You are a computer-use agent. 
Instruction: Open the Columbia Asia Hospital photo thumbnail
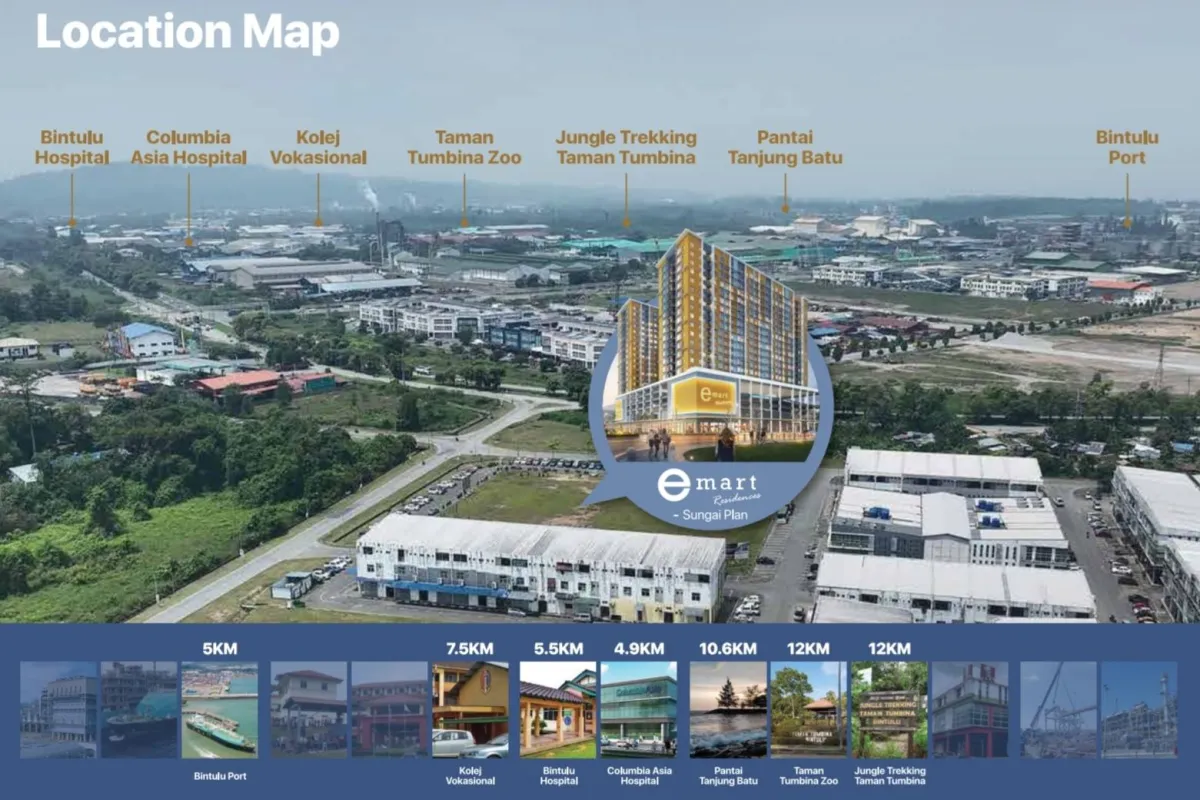coord(639,709)
